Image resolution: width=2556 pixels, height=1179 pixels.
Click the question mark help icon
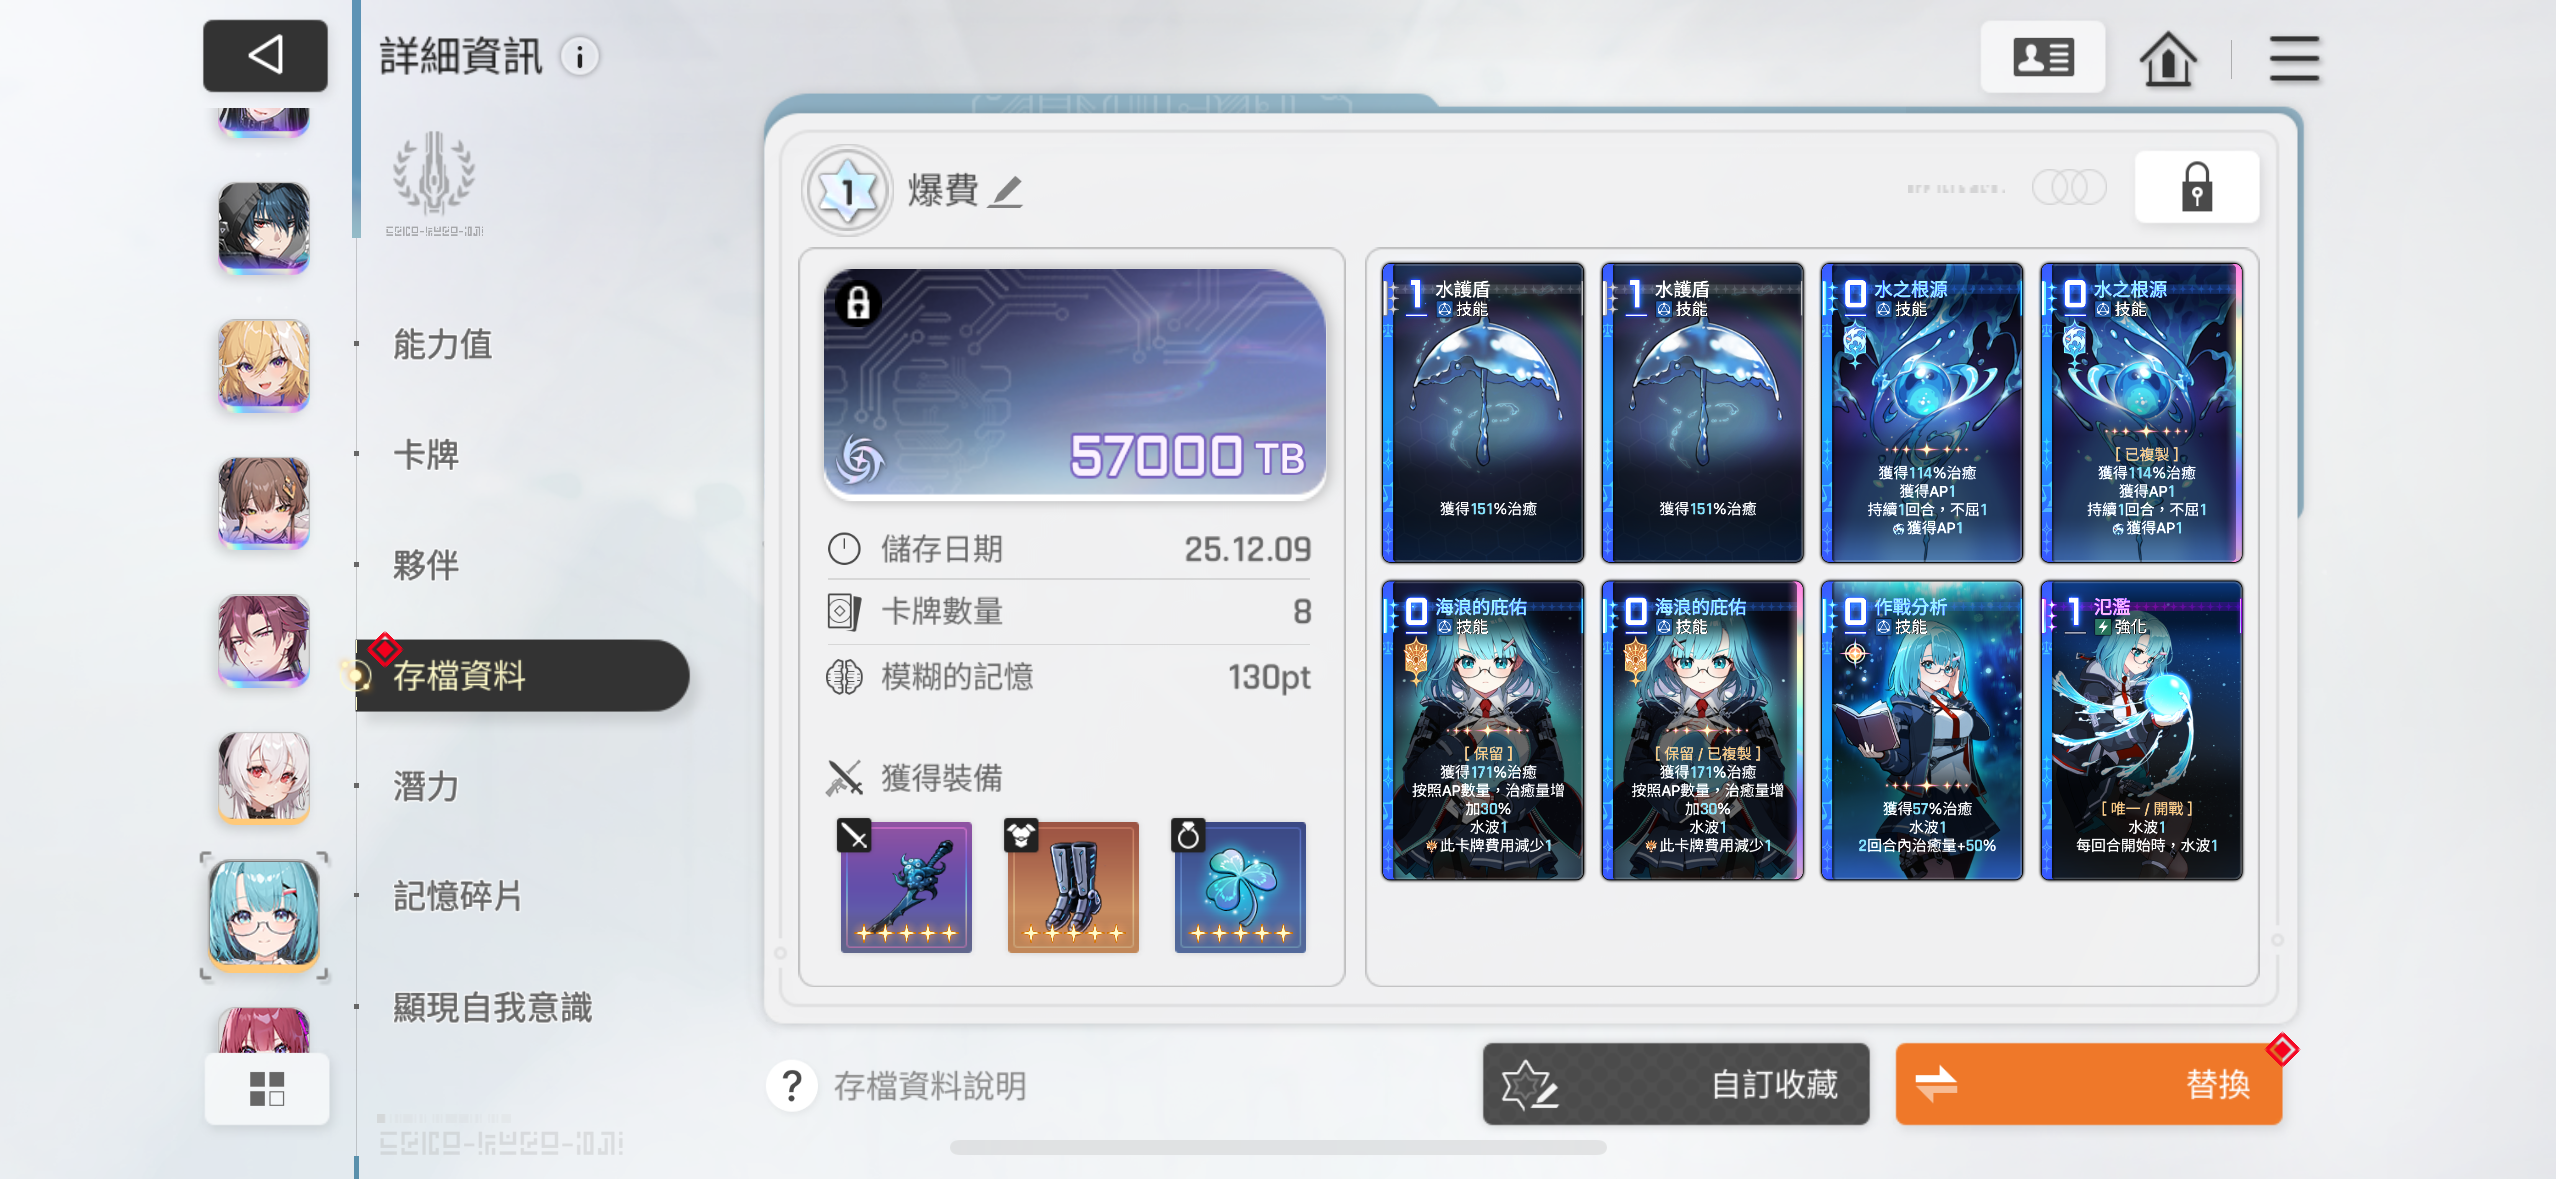click(792, 1085)
